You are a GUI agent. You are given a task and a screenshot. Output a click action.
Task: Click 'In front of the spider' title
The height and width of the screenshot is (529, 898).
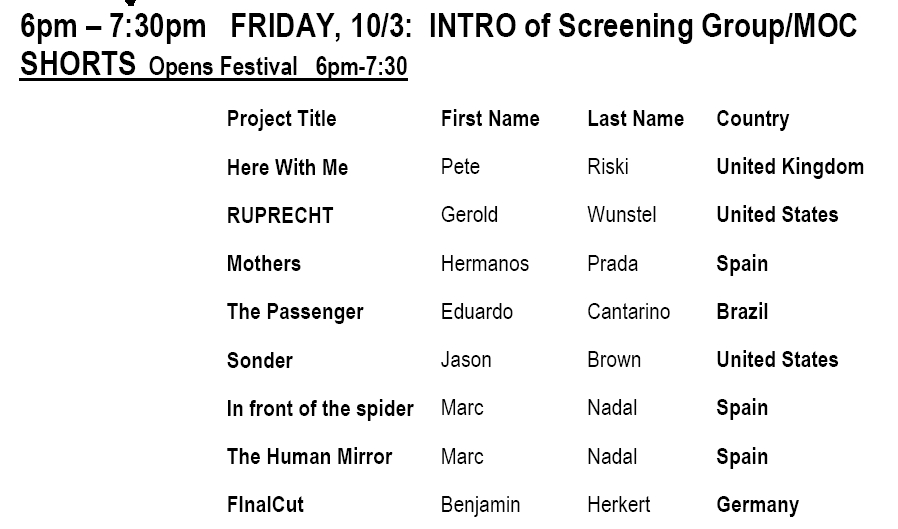[320, 409]
